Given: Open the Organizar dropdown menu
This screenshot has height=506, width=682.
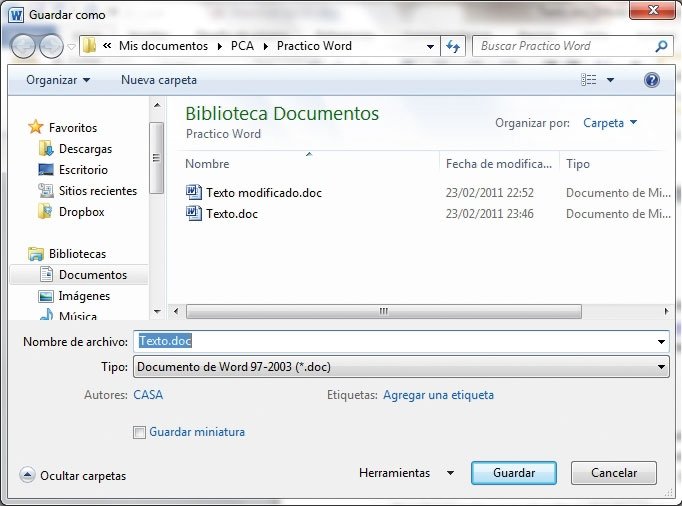Looking at the screenshot, I should tap(58, 80).
